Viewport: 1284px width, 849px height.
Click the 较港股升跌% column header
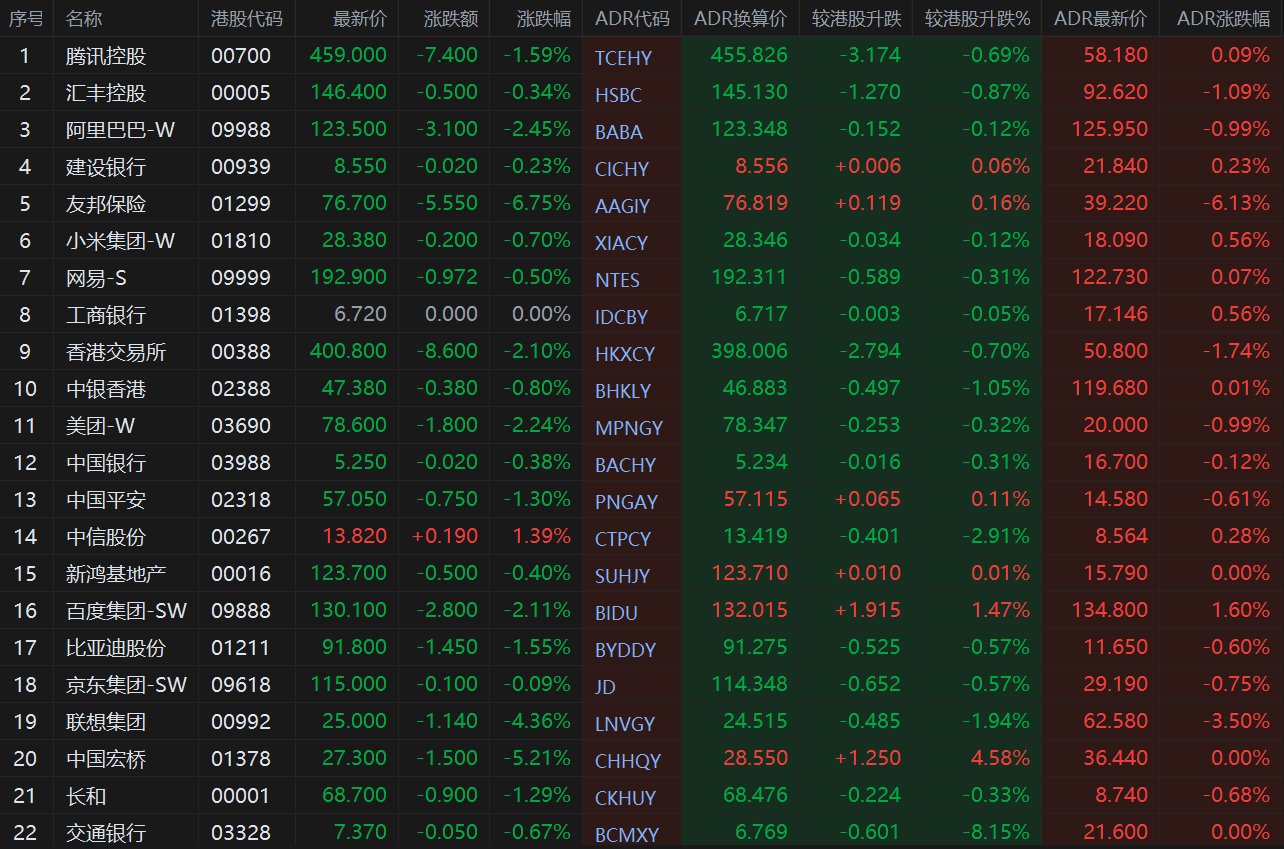[977, 19]
